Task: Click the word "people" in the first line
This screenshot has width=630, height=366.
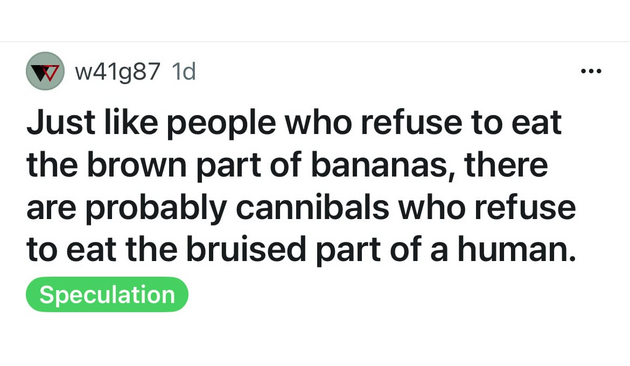Action: pos(221,125)
